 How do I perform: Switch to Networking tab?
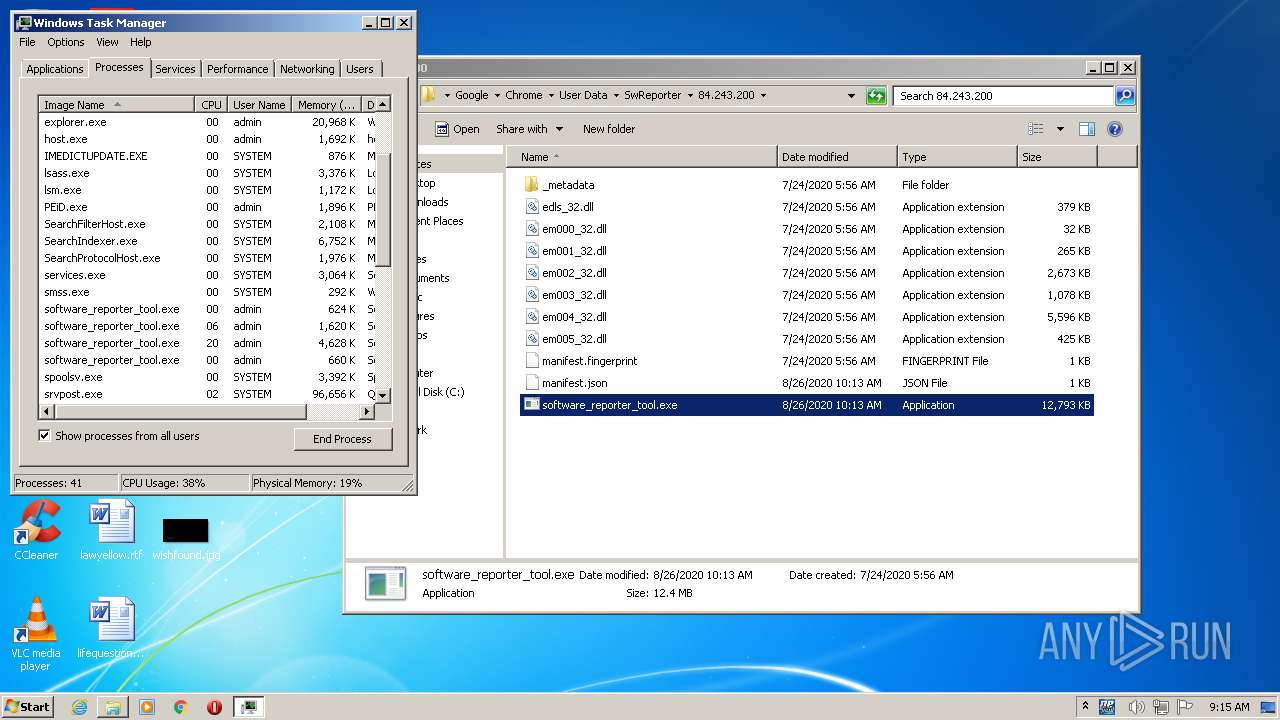[x=307, y=69]
